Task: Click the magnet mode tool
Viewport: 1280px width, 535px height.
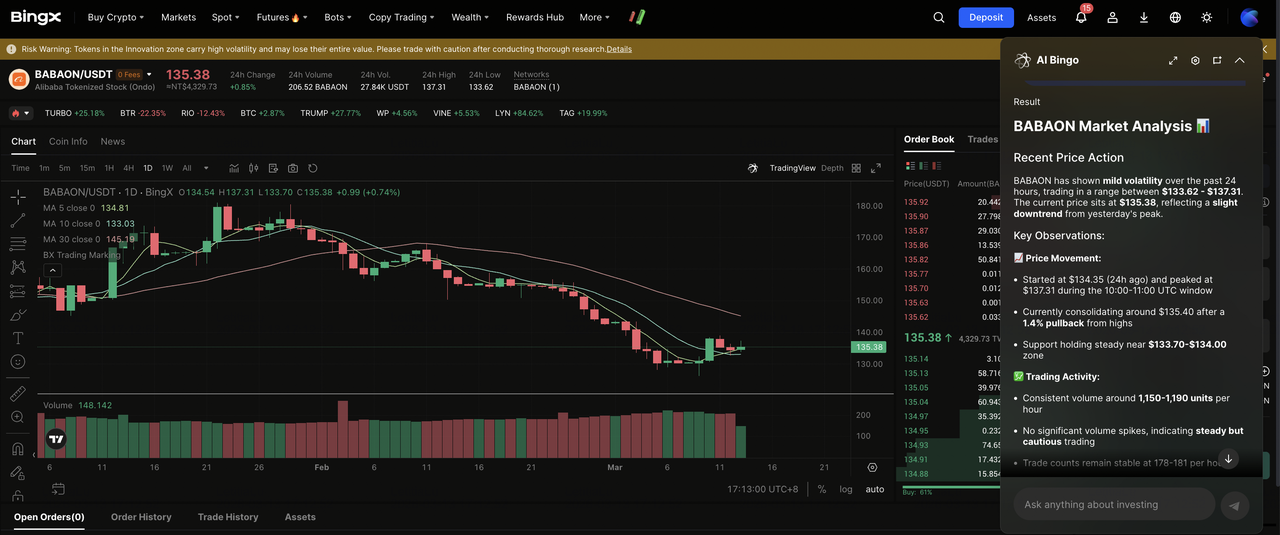Action: [x=18, y=449]
